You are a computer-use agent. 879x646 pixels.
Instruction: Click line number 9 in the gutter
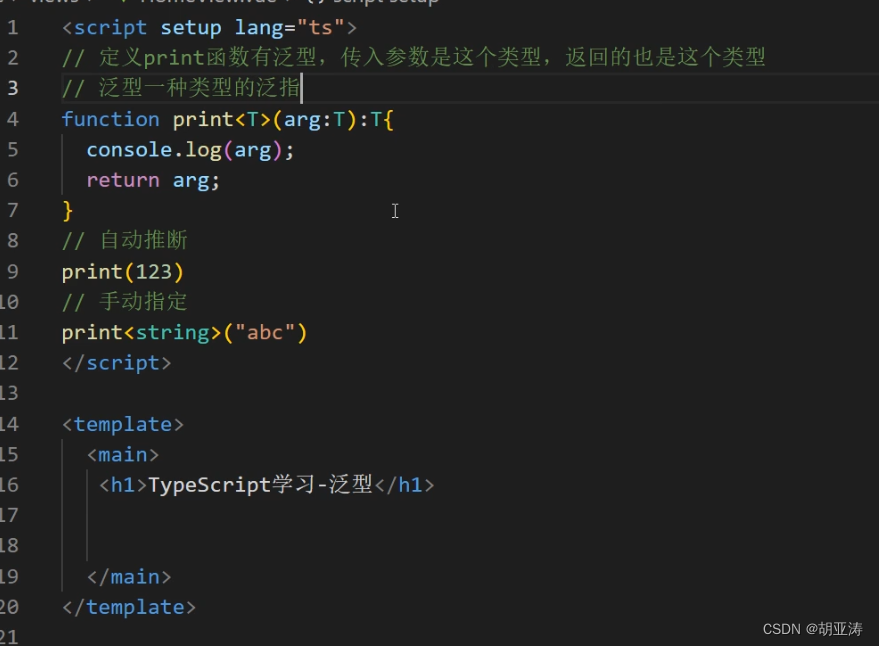pos(13,272)
